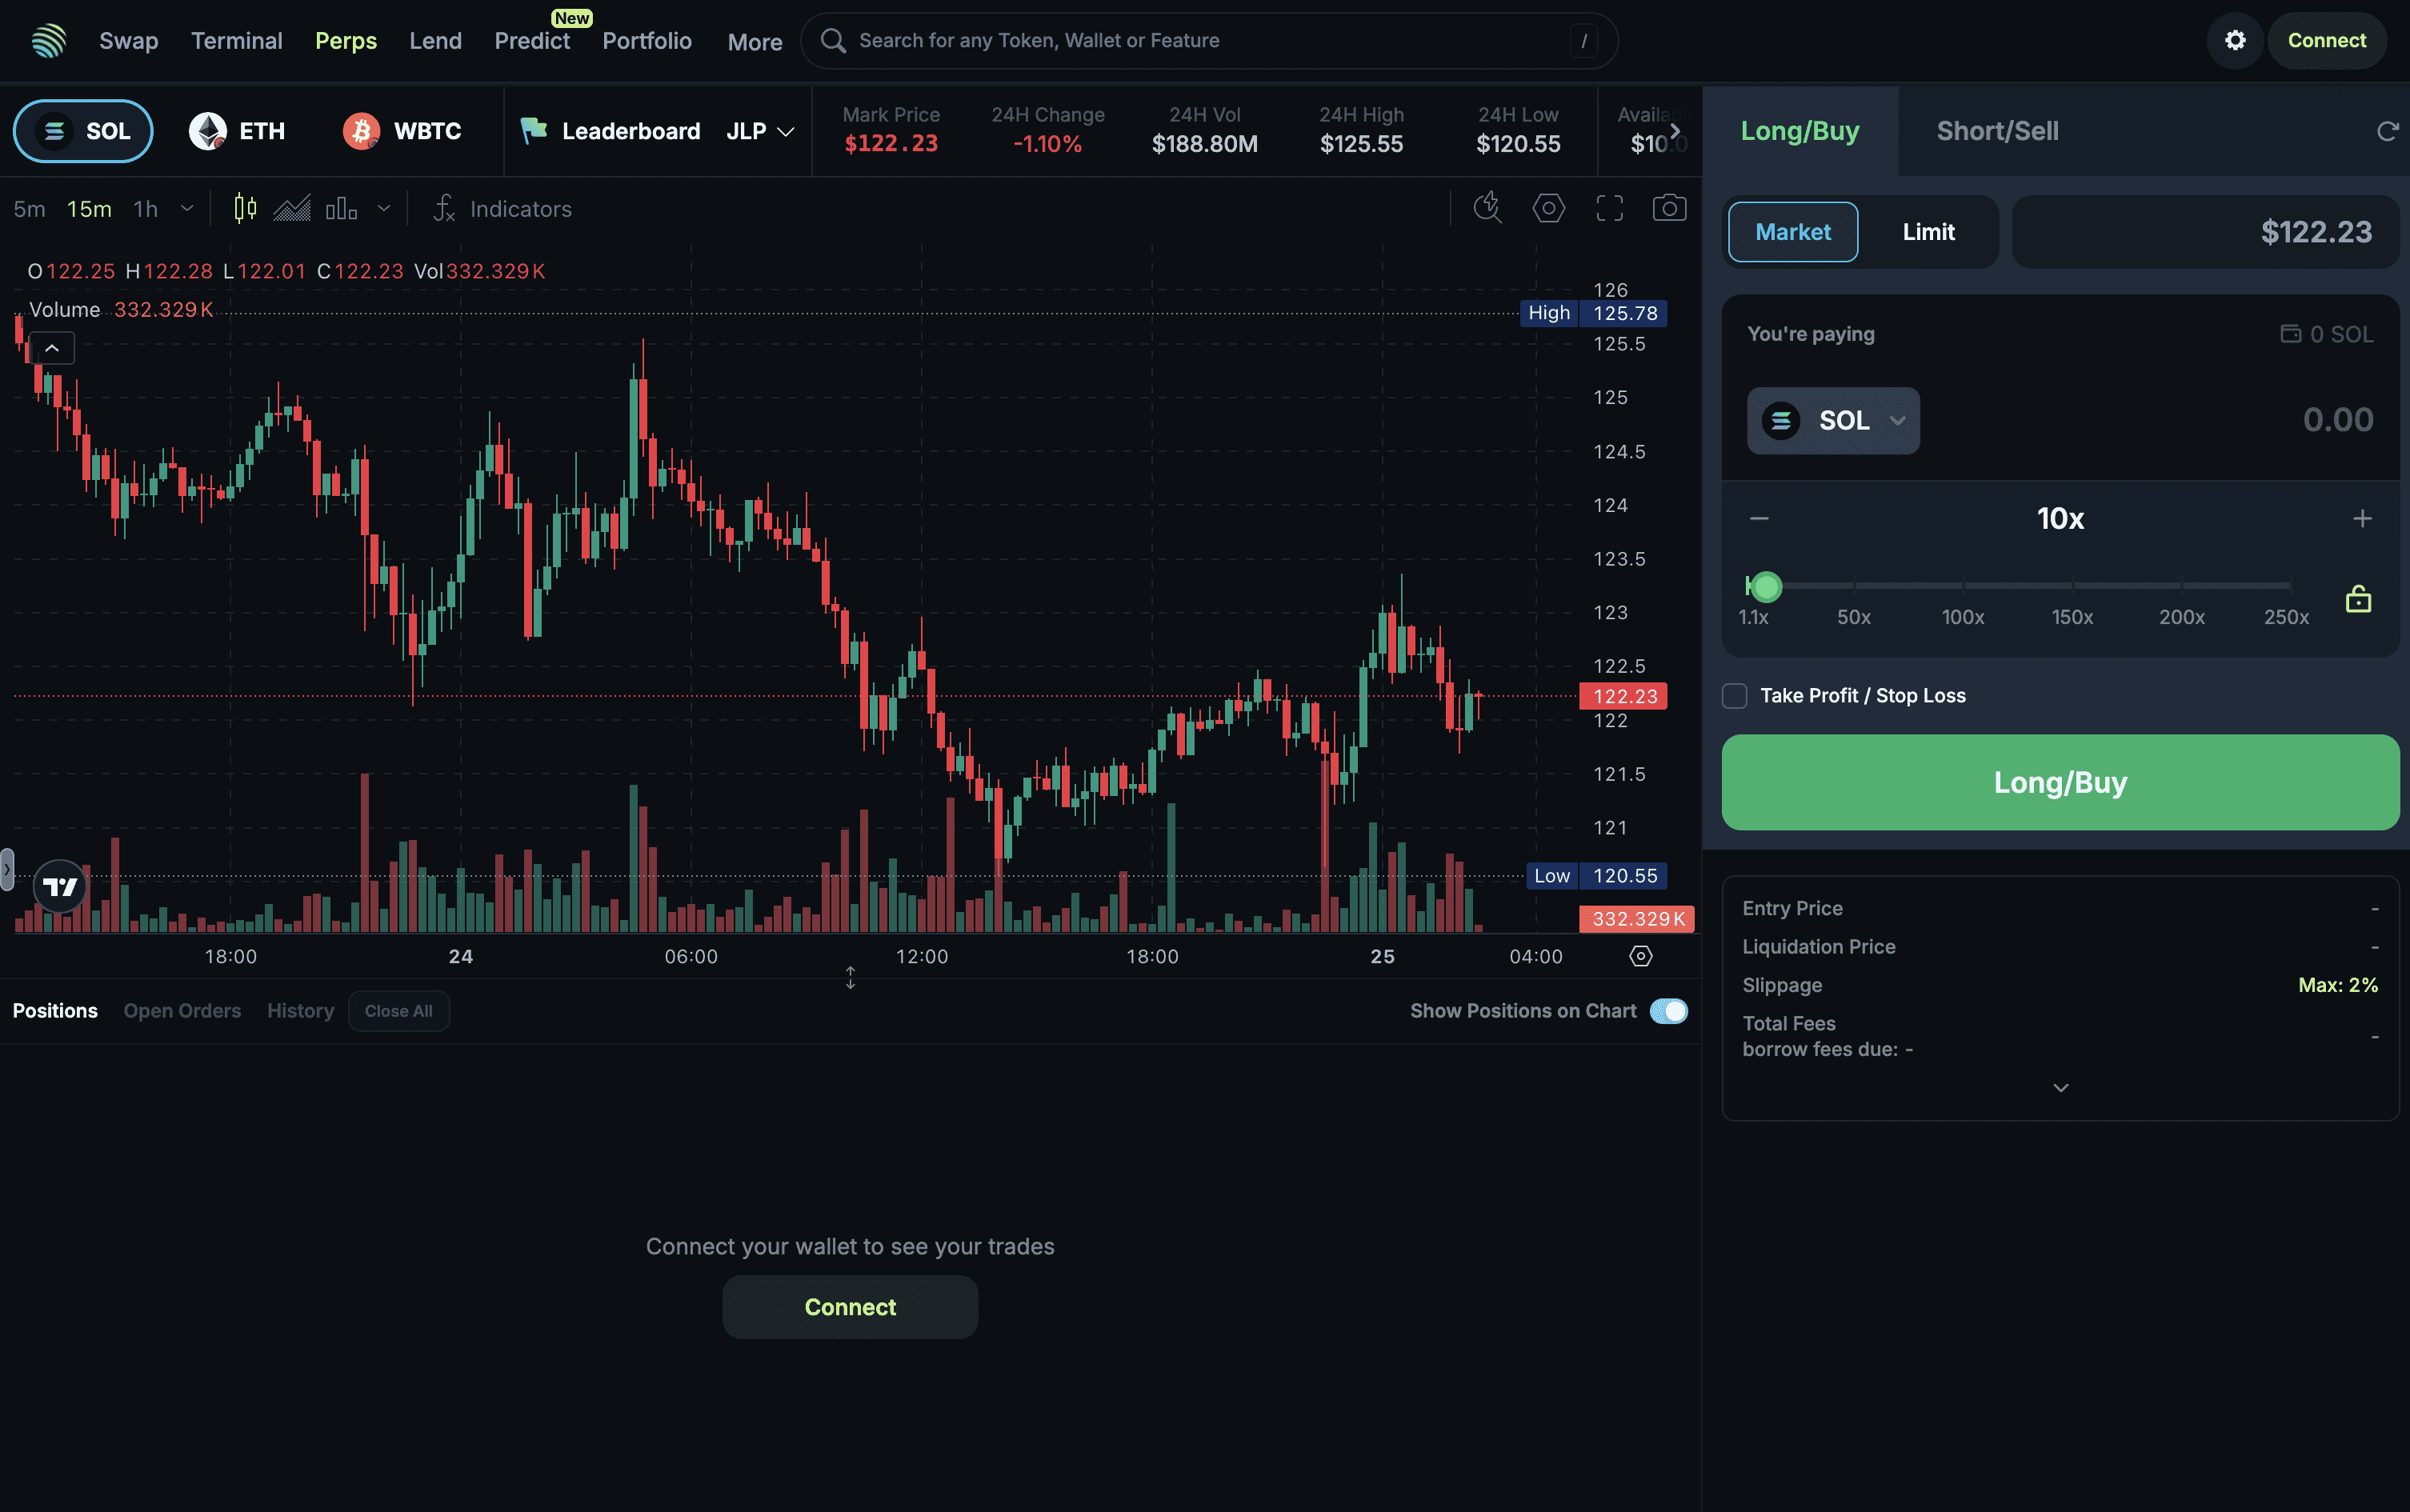Open chart settings hexagon icon
The width and height of the screenshot is (2410, 1512).
coord(1548,208)
